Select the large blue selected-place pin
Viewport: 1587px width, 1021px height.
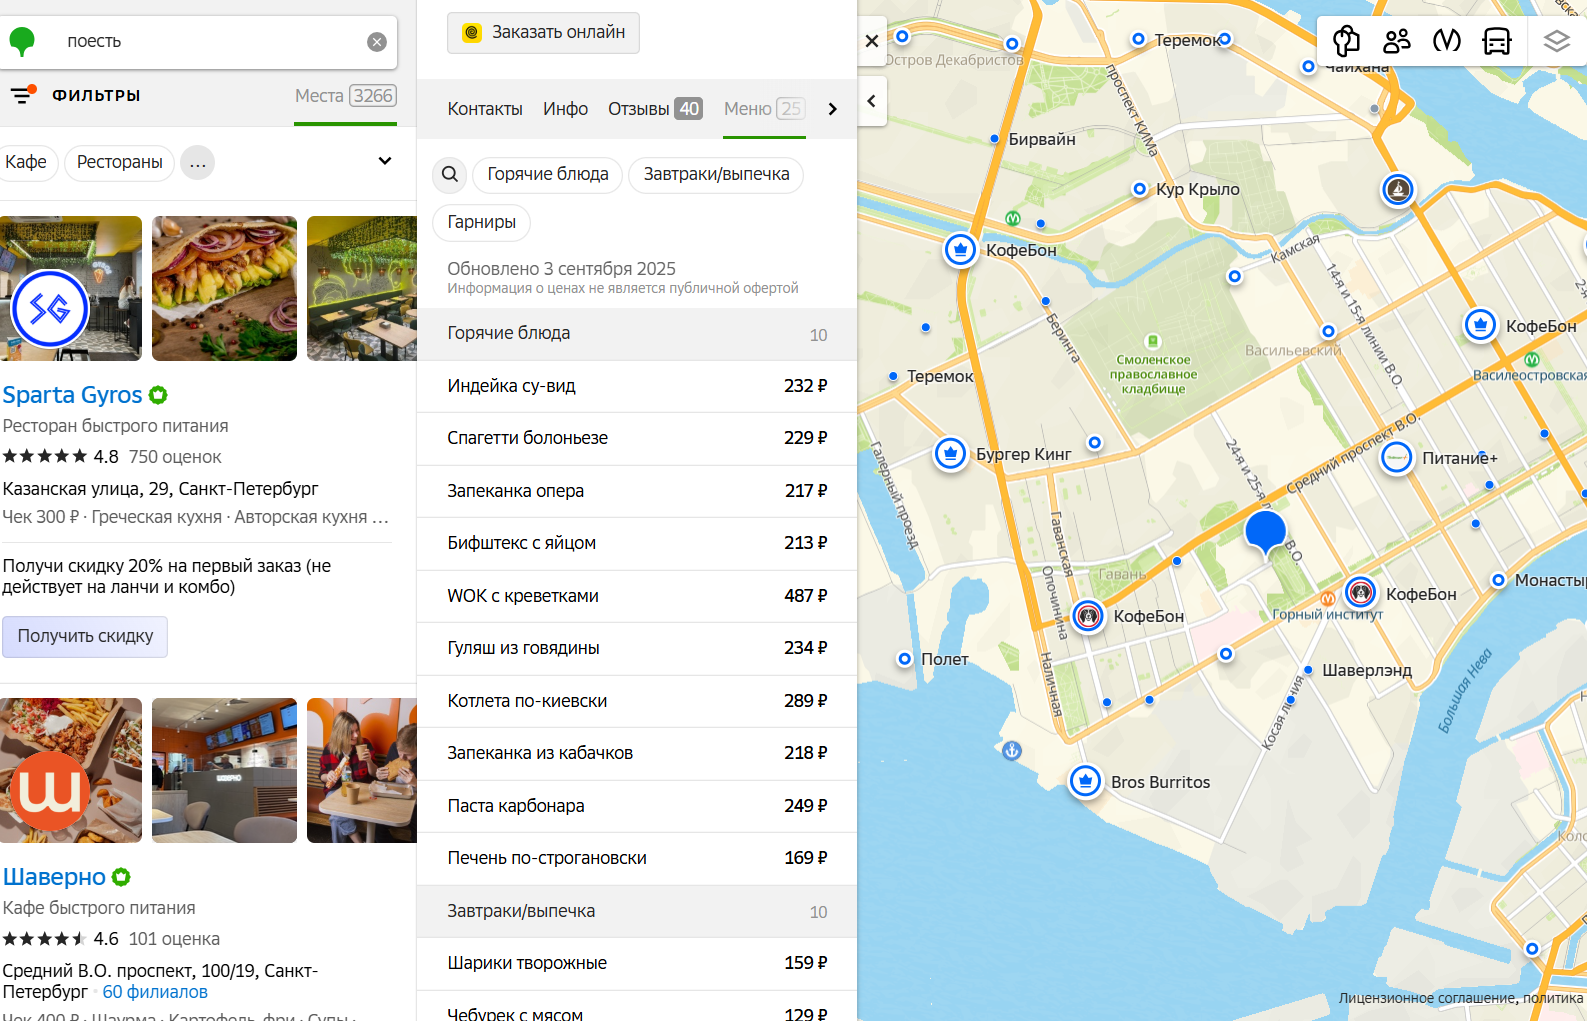click(x=1265, y=531)
